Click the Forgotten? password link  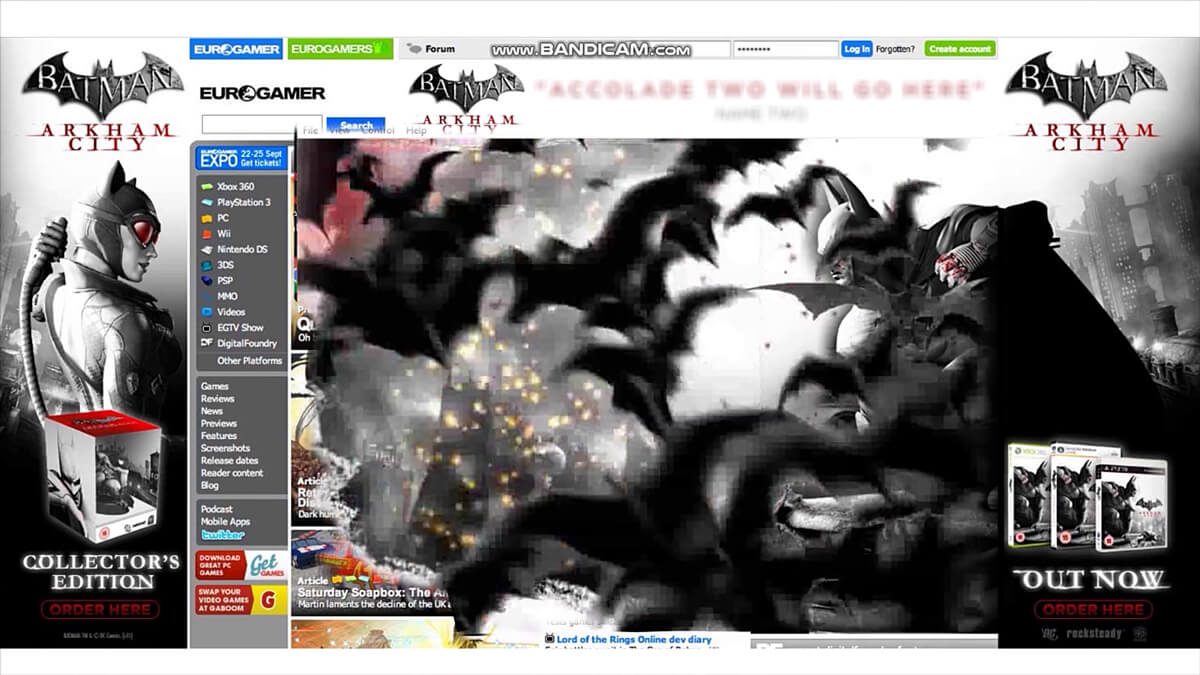[895, 49]
